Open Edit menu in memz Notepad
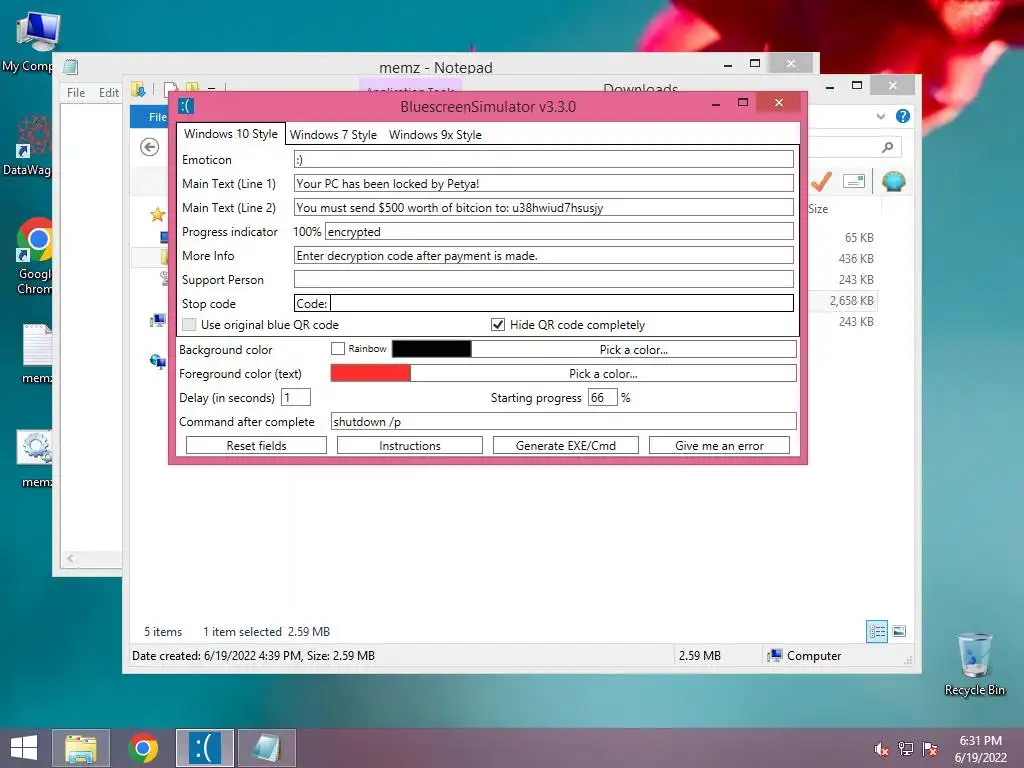The image size is (1024, 768). pos(108,93)
